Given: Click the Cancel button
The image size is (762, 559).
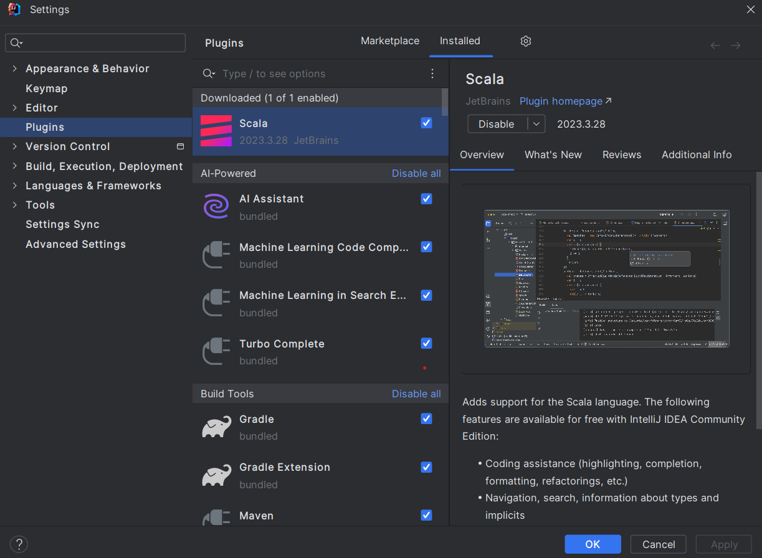Looking at the screenshot, I should (658, 544).
